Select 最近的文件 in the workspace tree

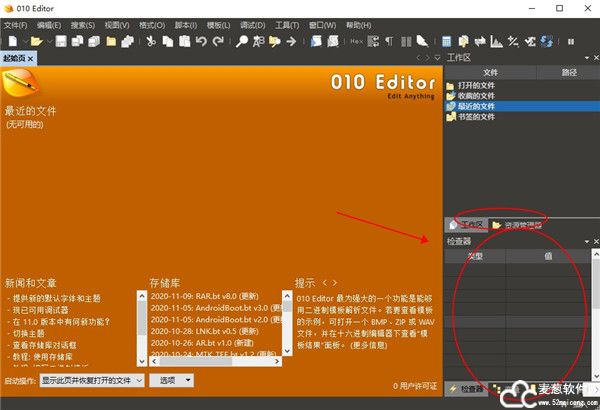pos(476,106)
